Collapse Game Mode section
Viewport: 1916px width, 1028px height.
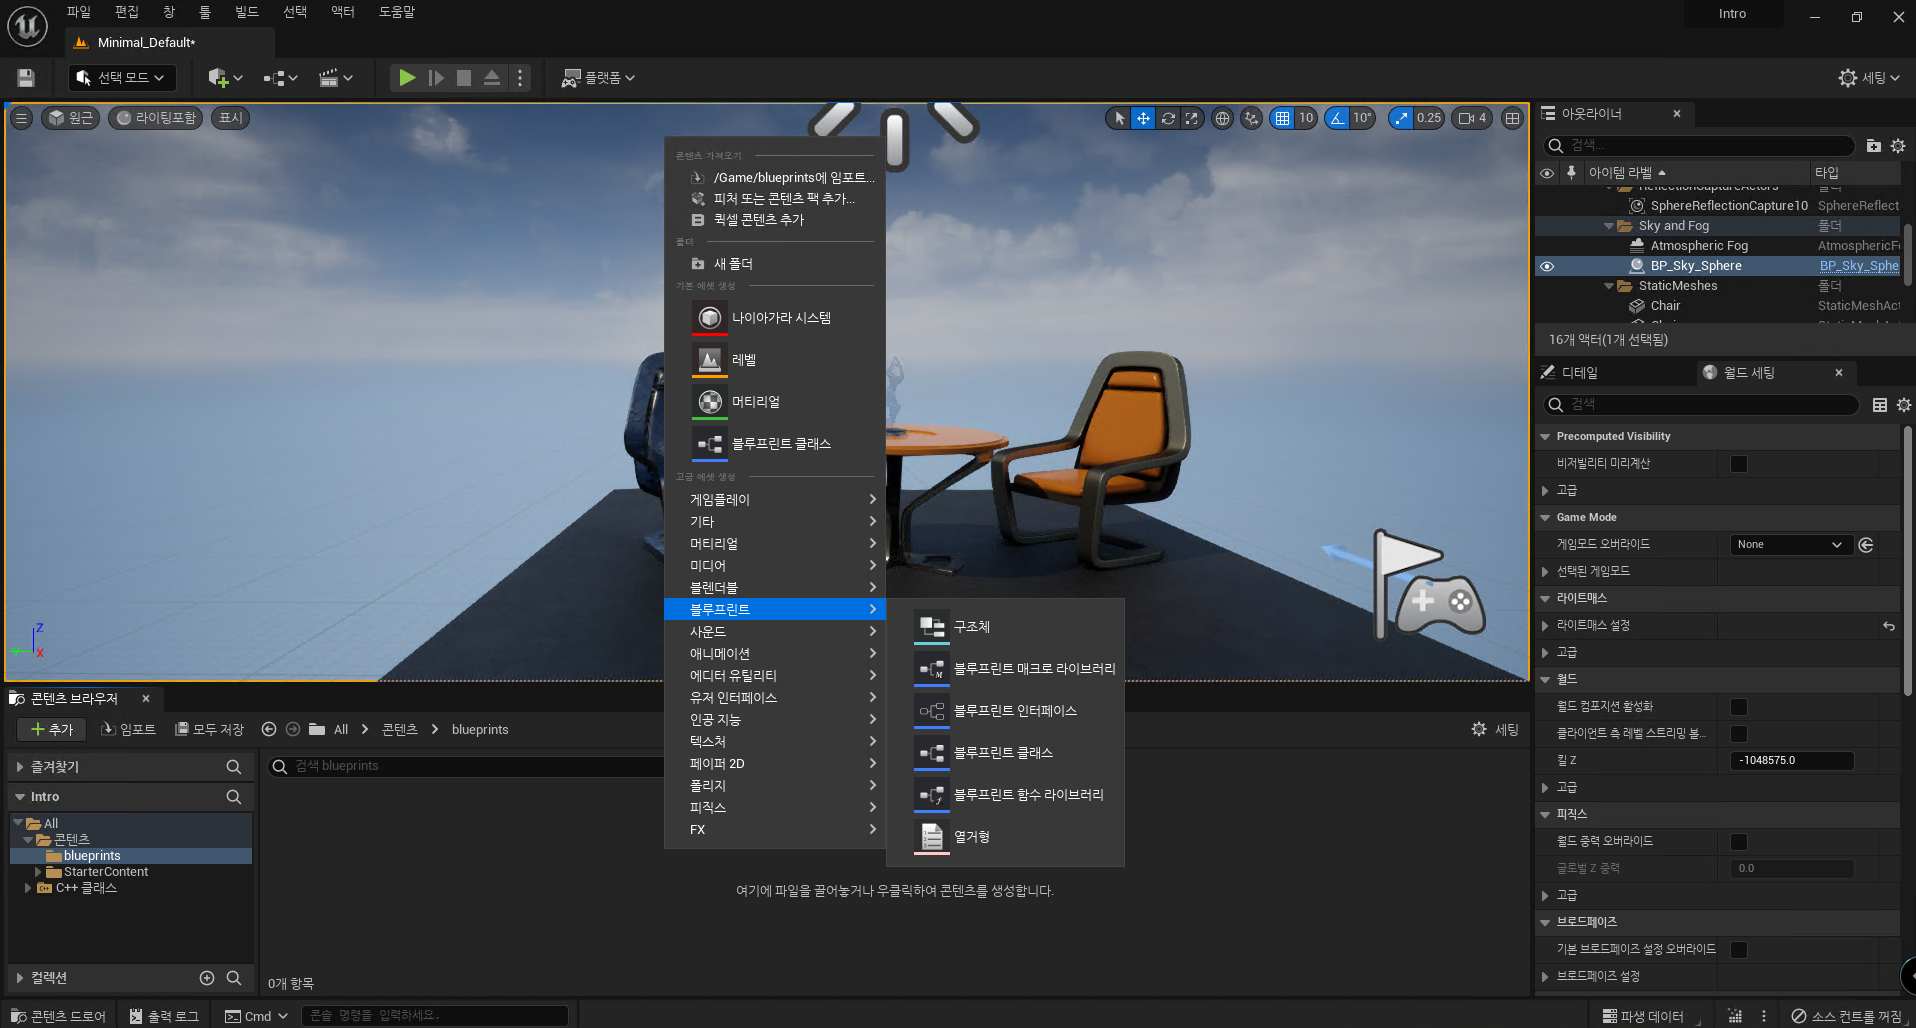[x=1545, y=518]
